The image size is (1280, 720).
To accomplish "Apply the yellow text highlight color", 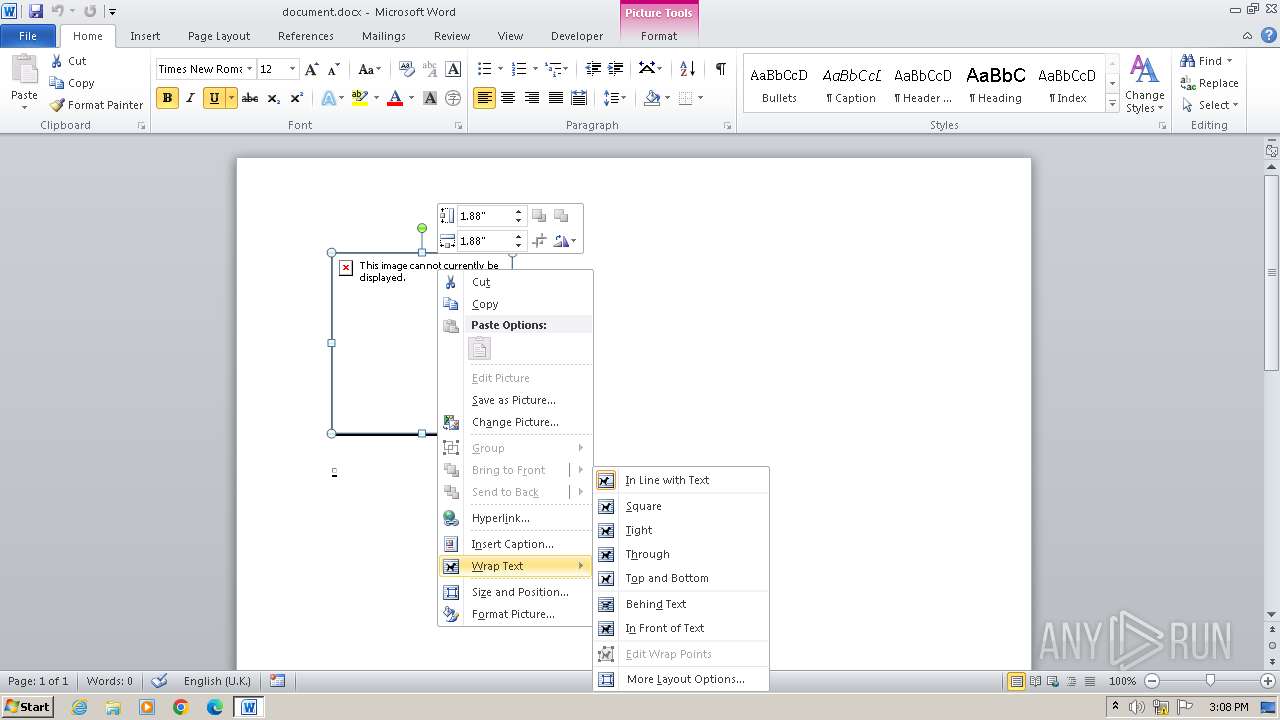I will [360, 98].
